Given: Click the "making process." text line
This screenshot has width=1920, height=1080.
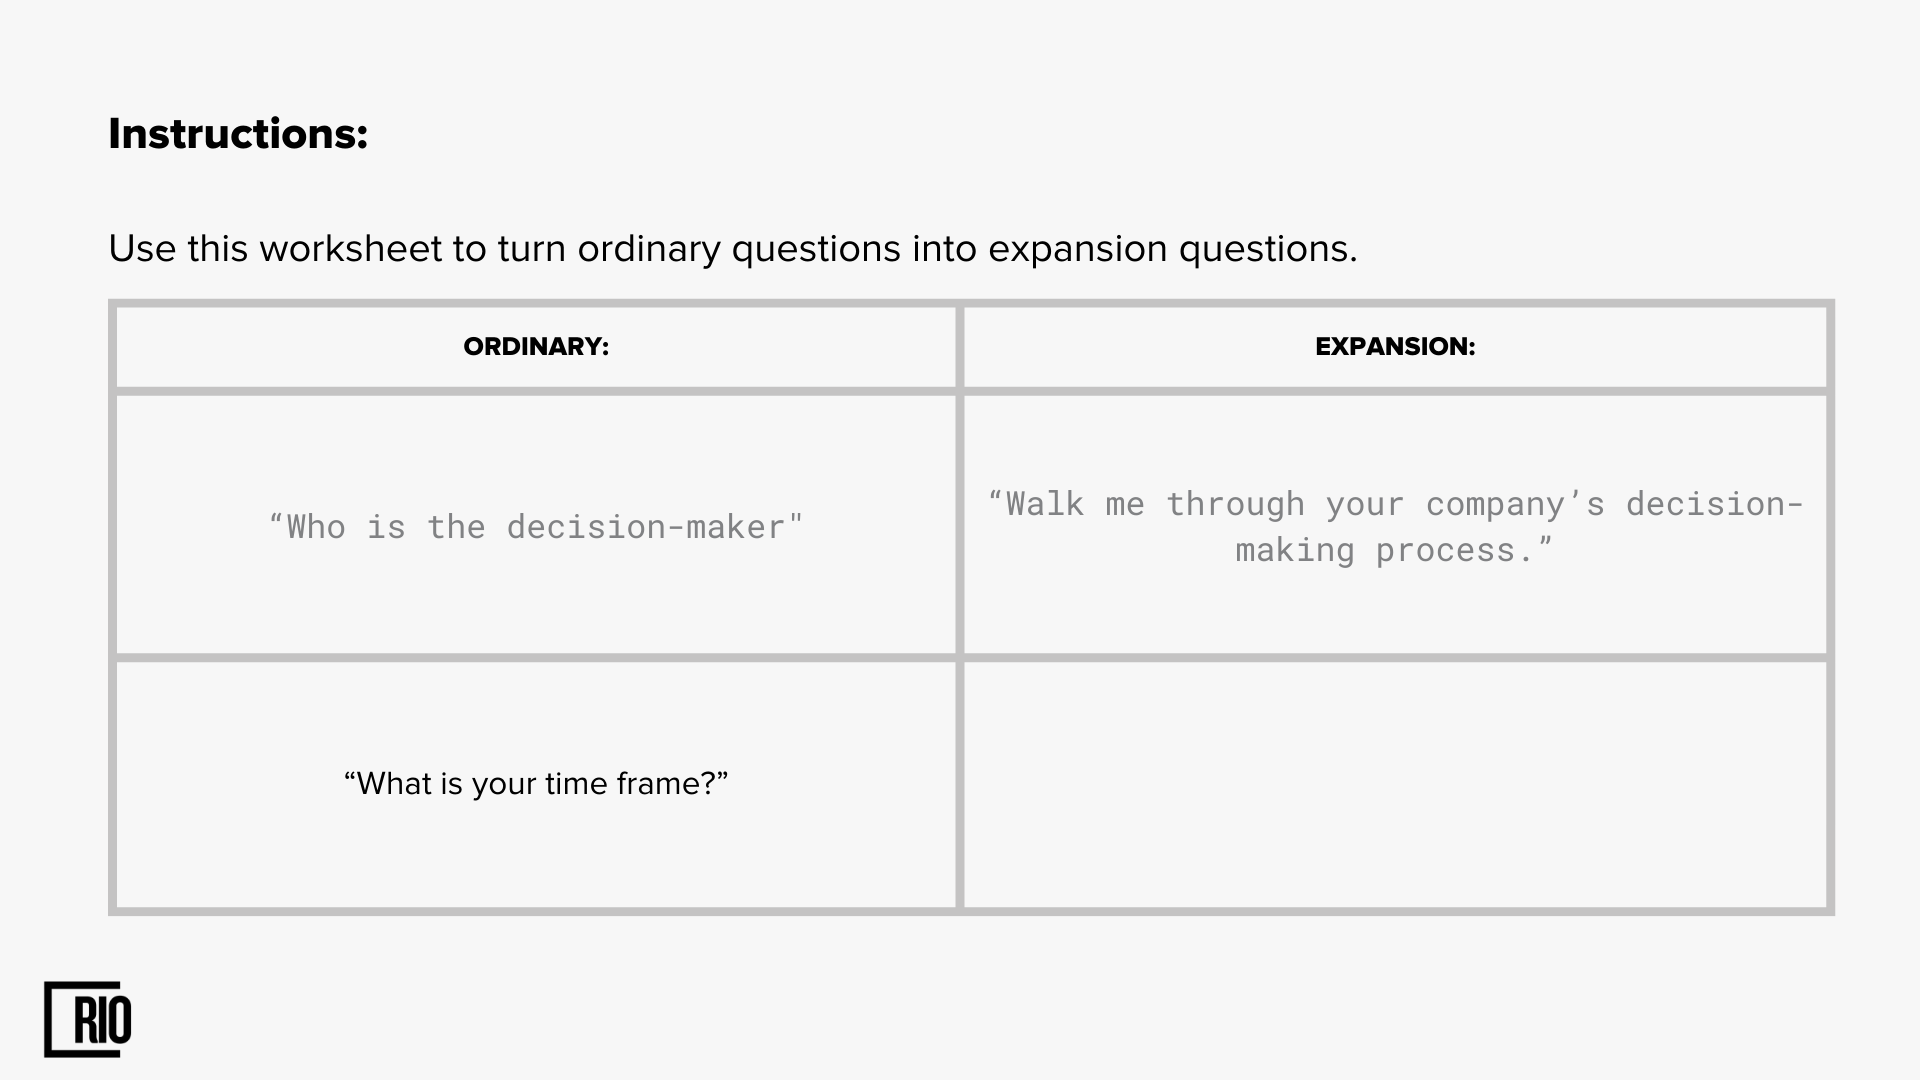Looking at the screenshot, I should (x=1395, y=550).
